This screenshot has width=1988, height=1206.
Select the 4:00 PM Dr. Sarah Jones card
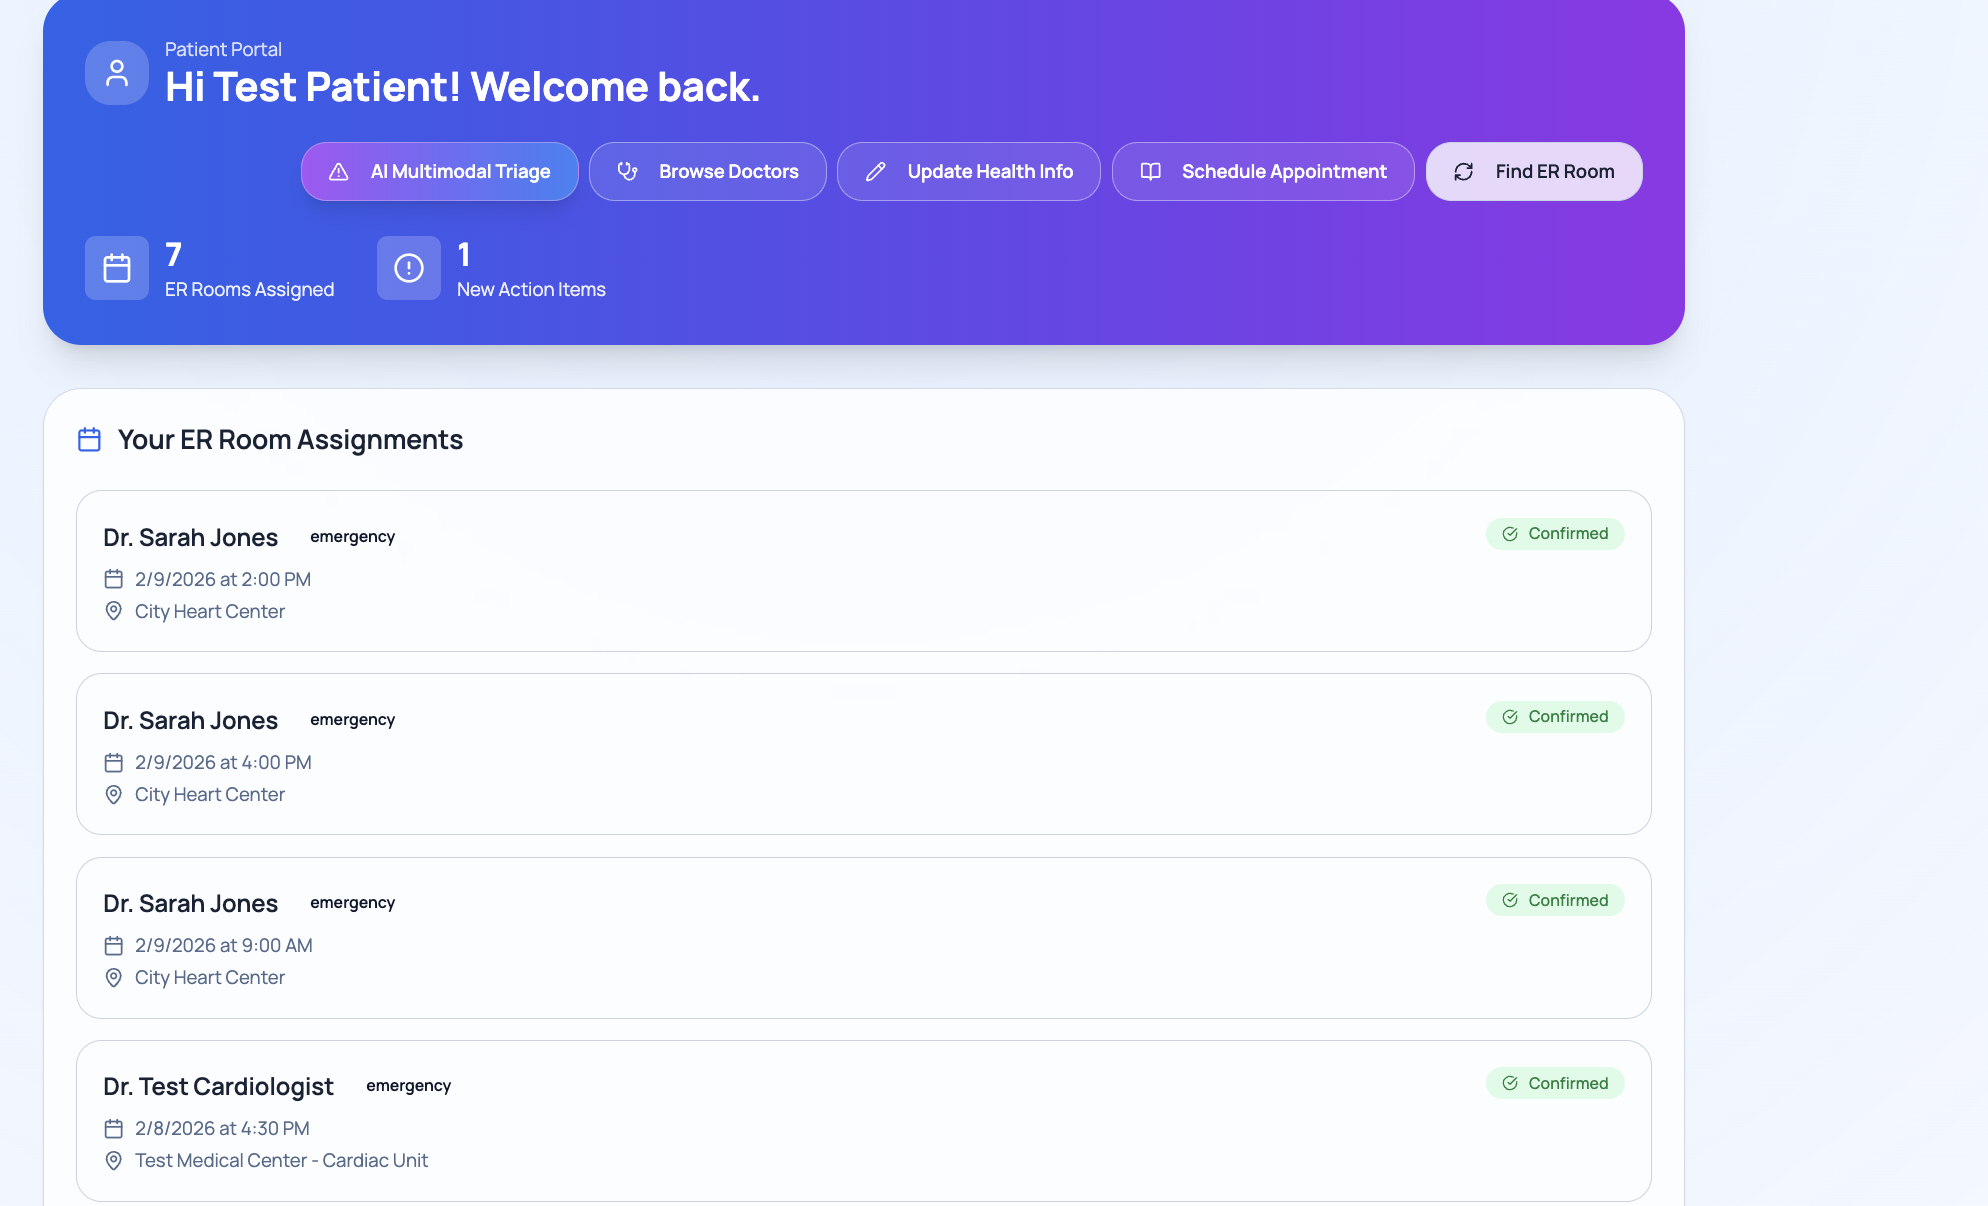coord(863,754)
